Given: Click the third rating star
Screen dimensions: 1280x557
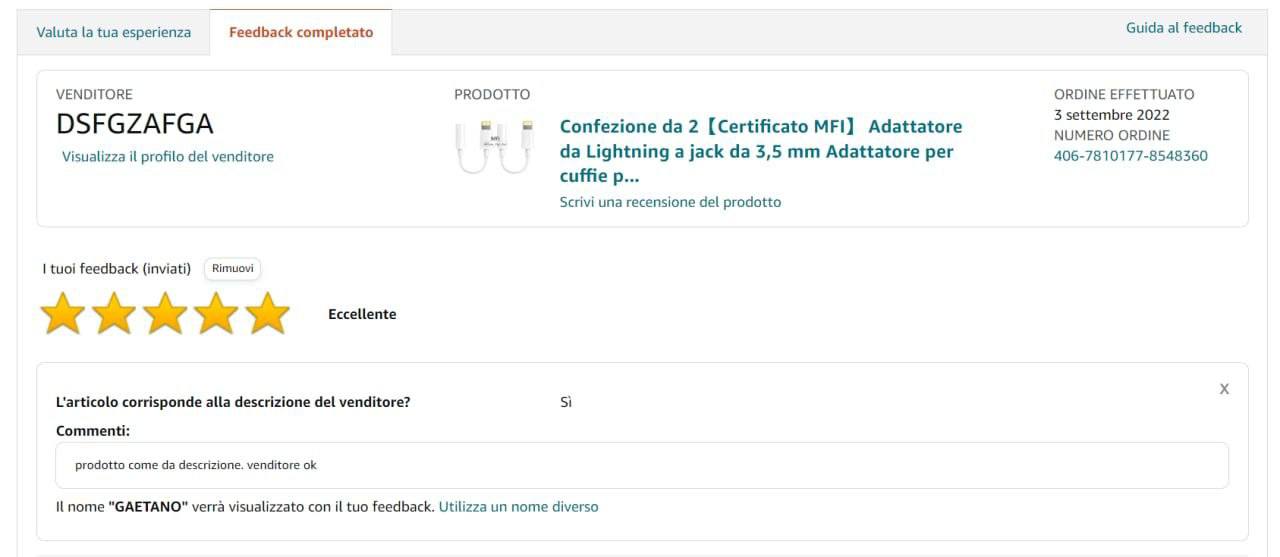Looking at the screenshot, I should [x=165, y=314].
